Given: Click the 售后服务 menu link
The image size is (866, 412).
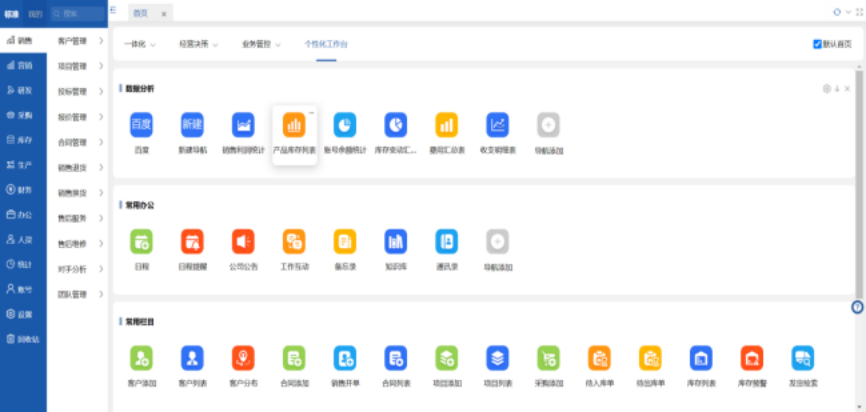Looking at the screenshot, I should pyautogui.click(x=73, y=218).
